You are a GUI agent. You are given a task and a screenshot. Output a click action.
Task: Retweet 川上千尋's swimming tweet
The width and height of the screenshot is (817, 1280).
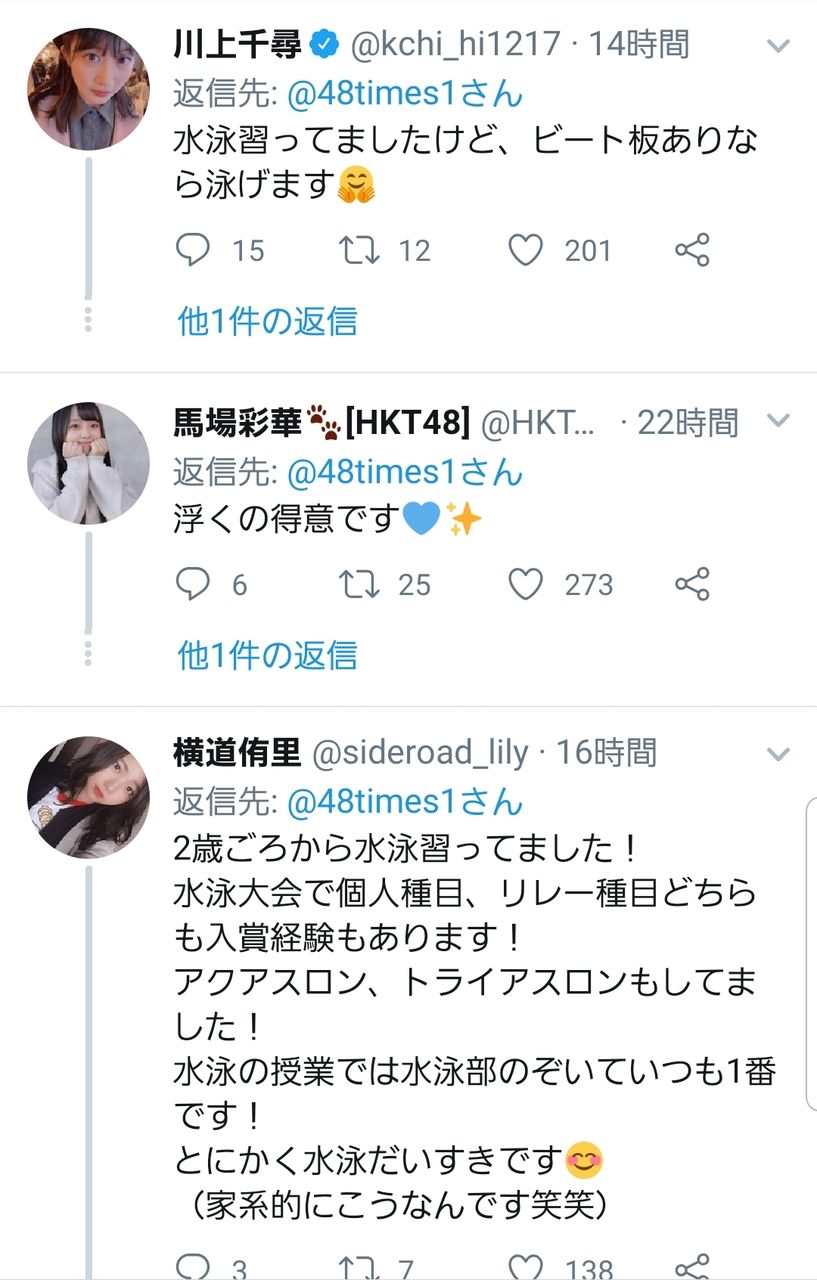coord(358,250)
